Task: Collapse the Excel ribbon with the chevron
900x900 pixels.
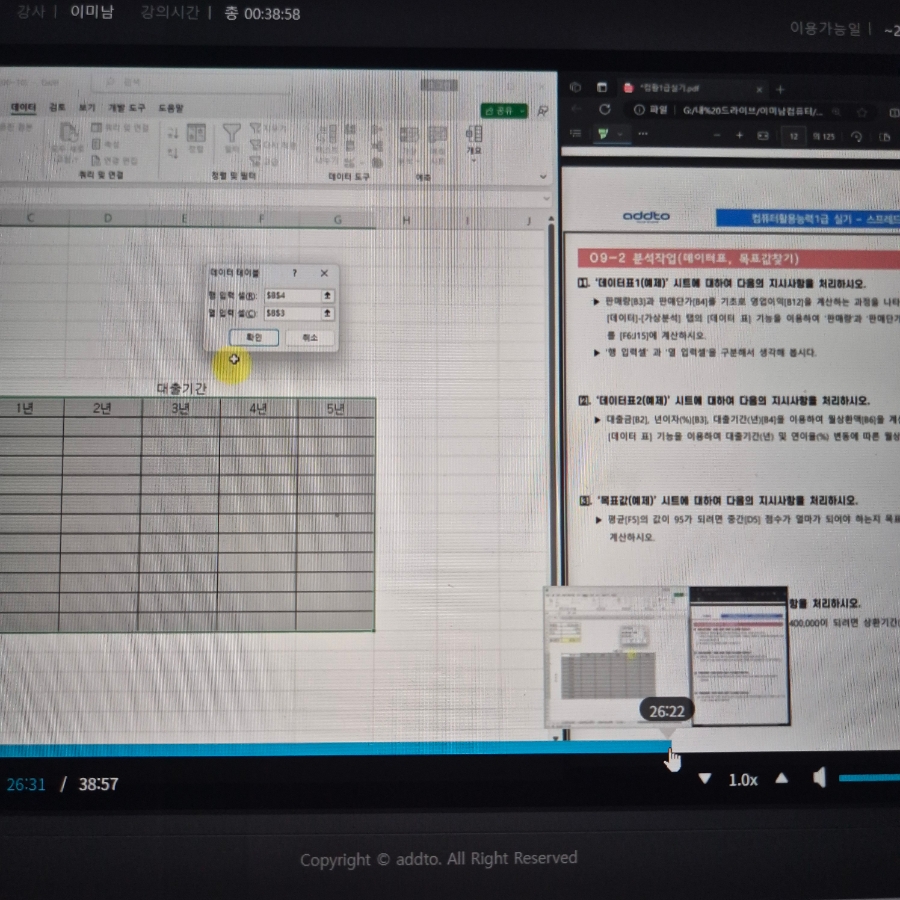Action: pyautogui.click(x=543, y=176)
